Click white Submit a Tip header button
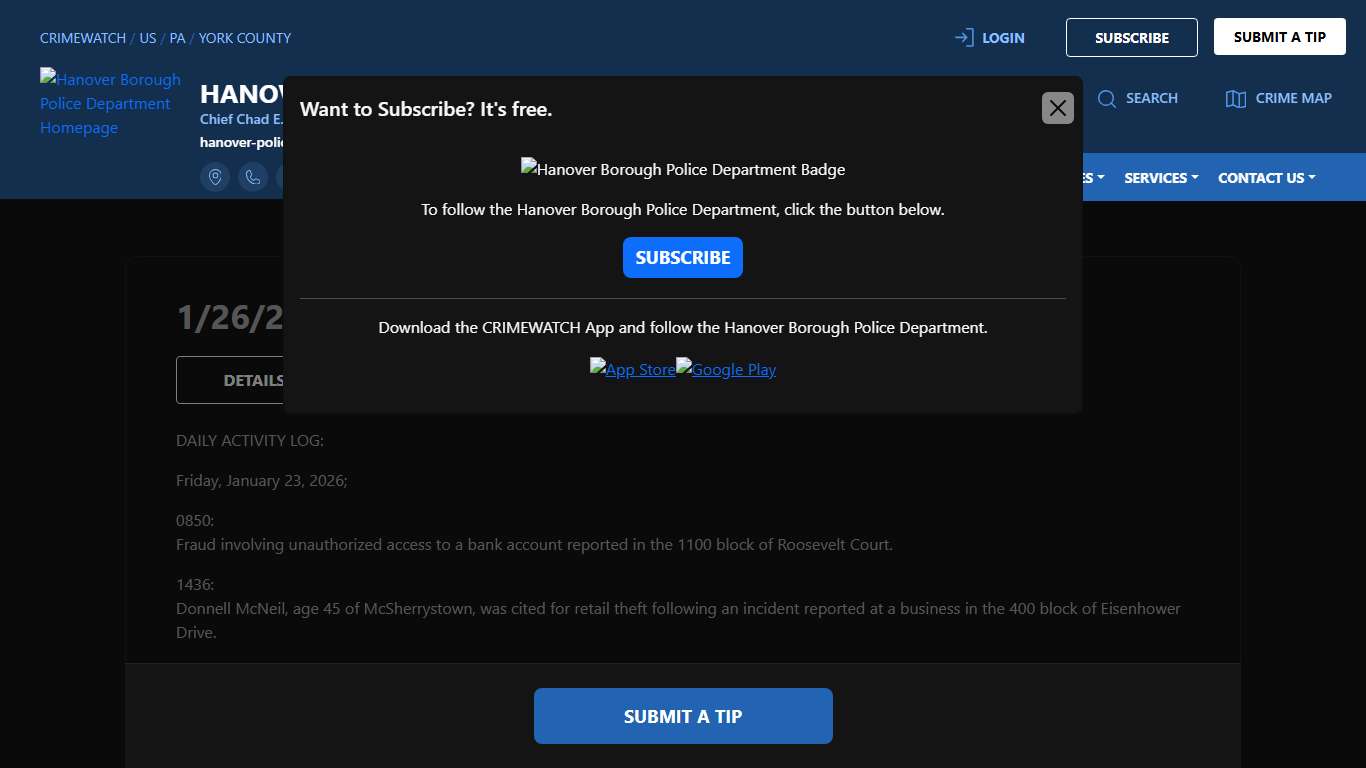Image resolution: width=1366 pixels, height=768 pixels. (x=1279, y=37)
